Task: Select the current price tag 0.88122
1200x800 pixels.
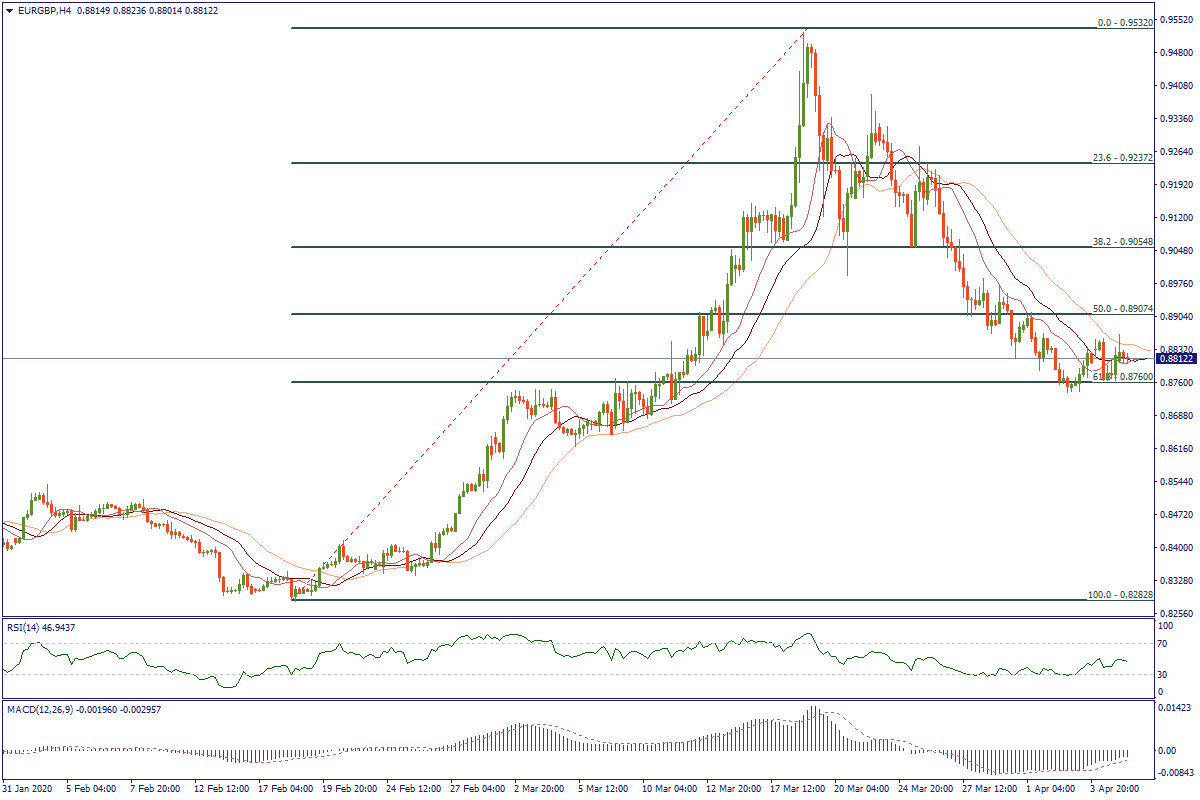Action: tap(1175, 358)
